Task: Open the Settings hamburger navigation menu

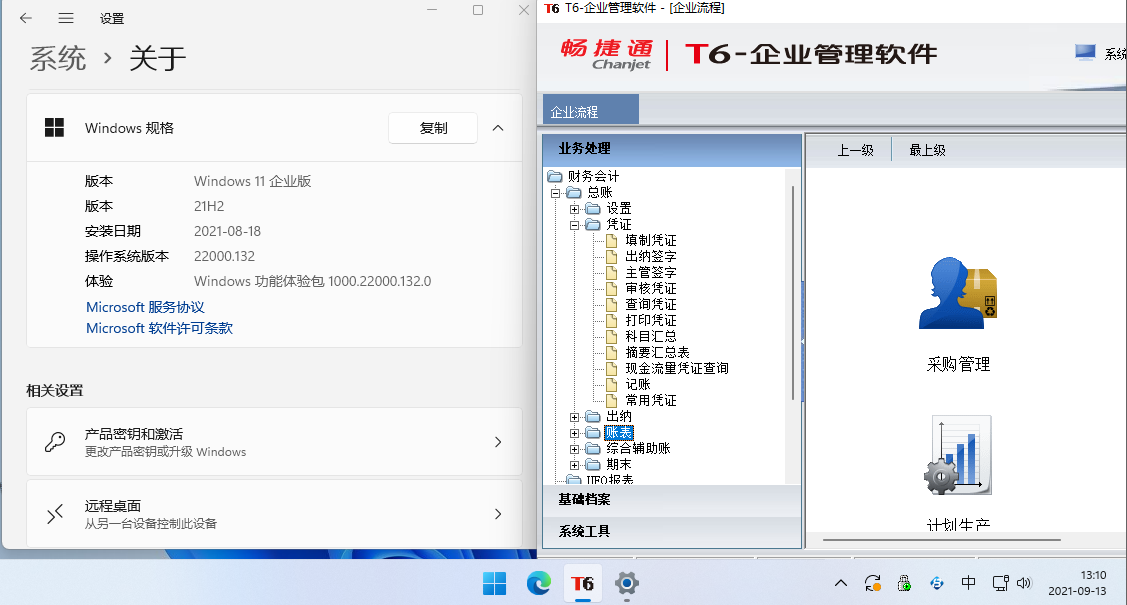Action: (66, 18)
